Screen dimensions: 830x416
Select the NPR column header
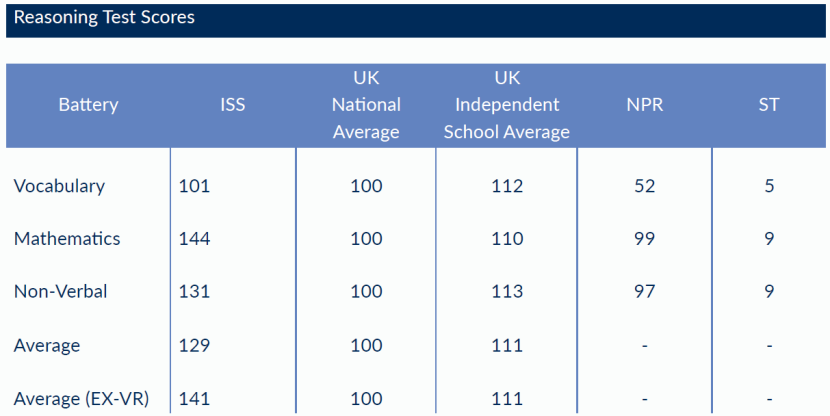point(644,105)
